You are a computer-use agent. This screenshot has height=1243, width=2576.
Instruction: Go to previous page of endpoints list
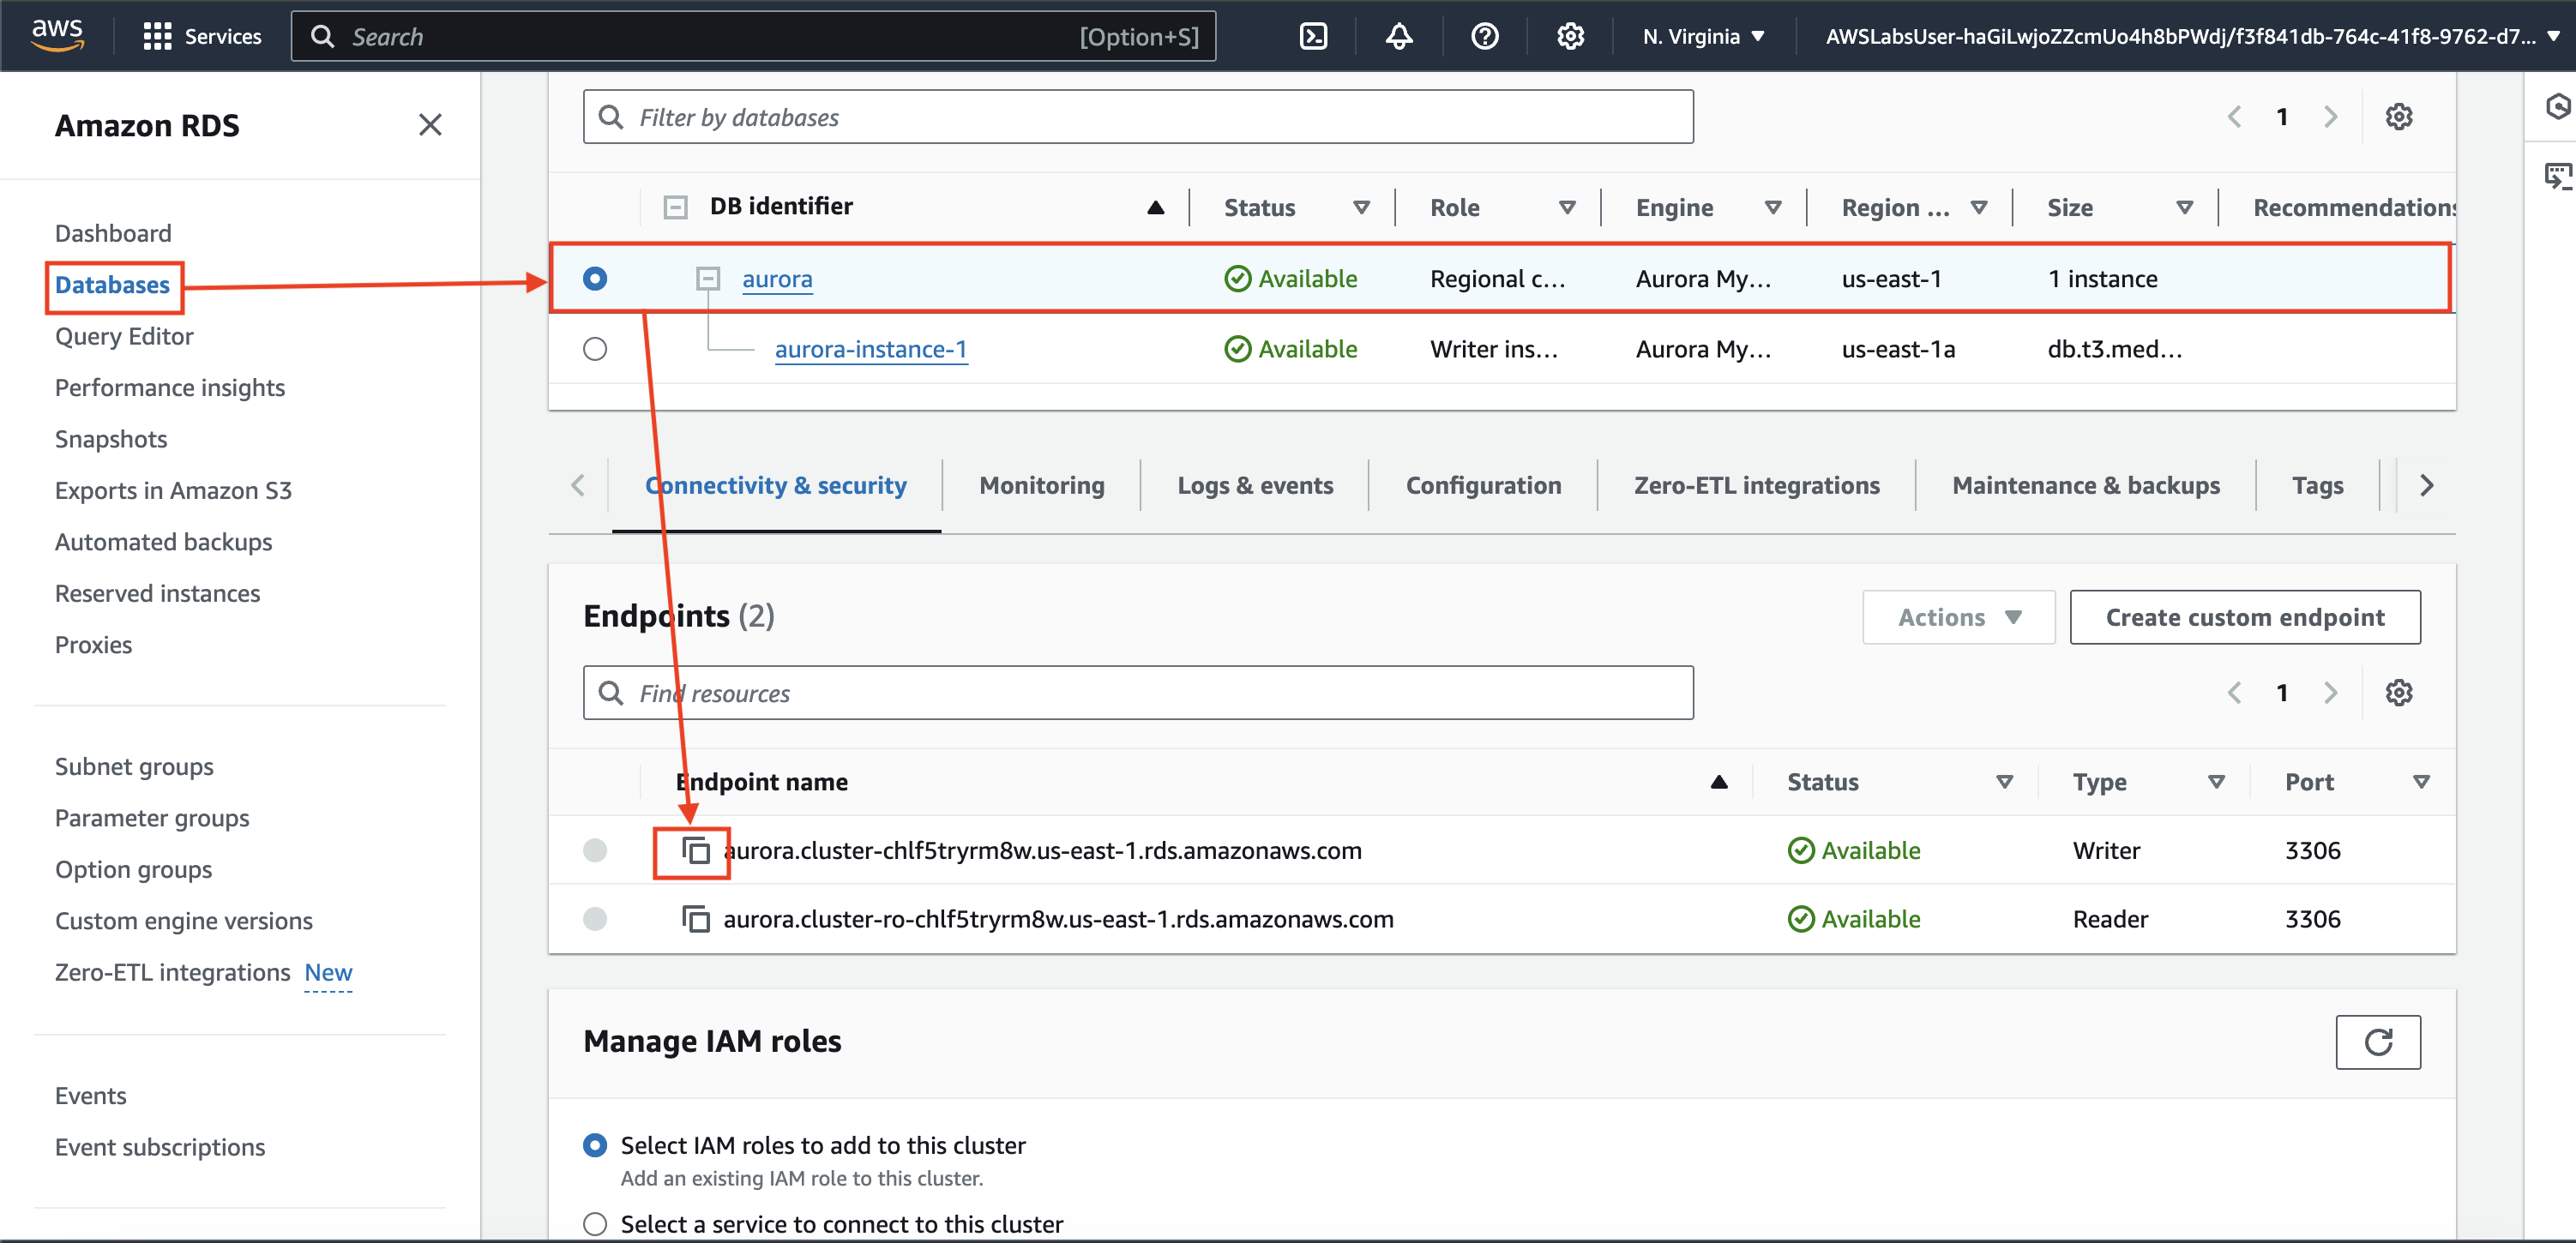tap(2234, 693)
